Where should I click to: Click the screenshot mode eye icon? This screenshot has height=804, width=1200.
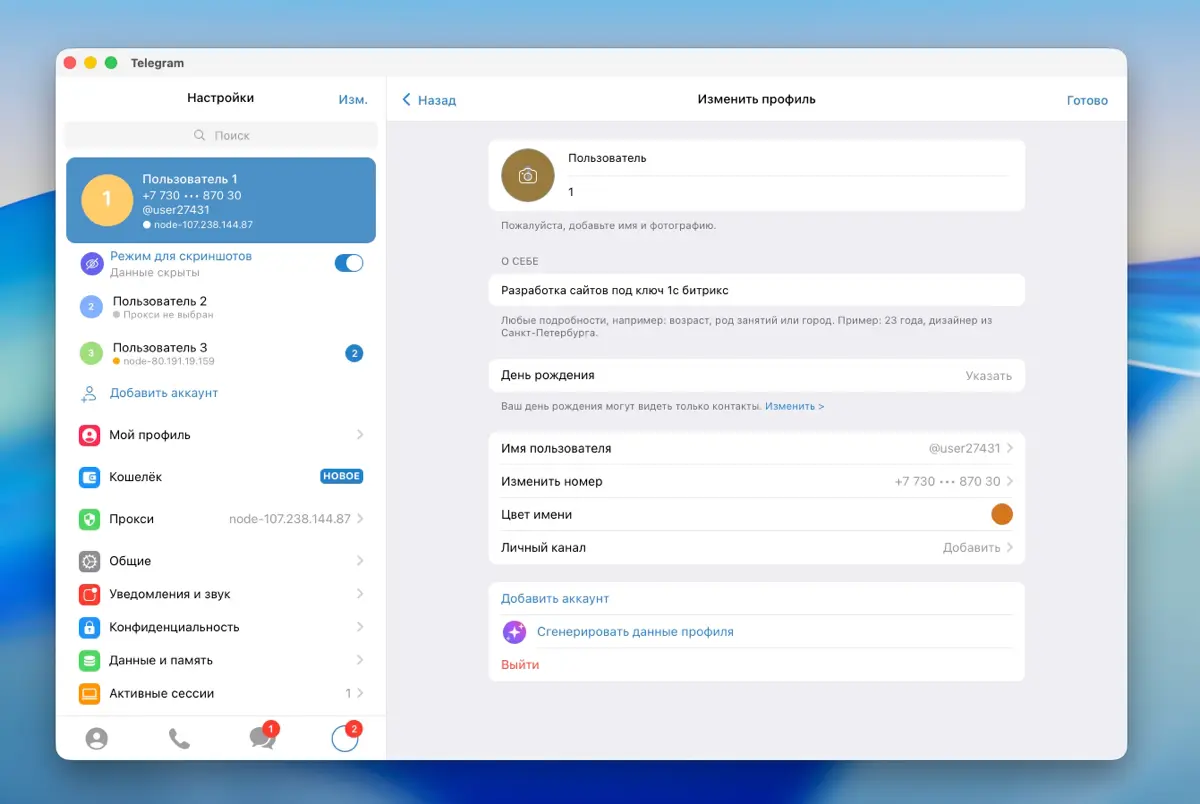(x=91, y=264)
